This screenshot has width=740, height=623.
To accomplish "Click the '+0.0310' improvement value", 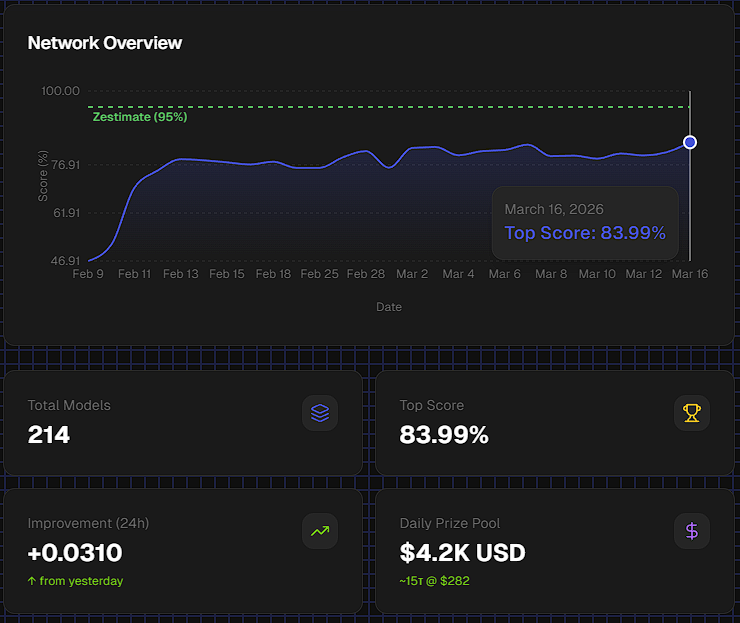I will (x=75, y=553).
